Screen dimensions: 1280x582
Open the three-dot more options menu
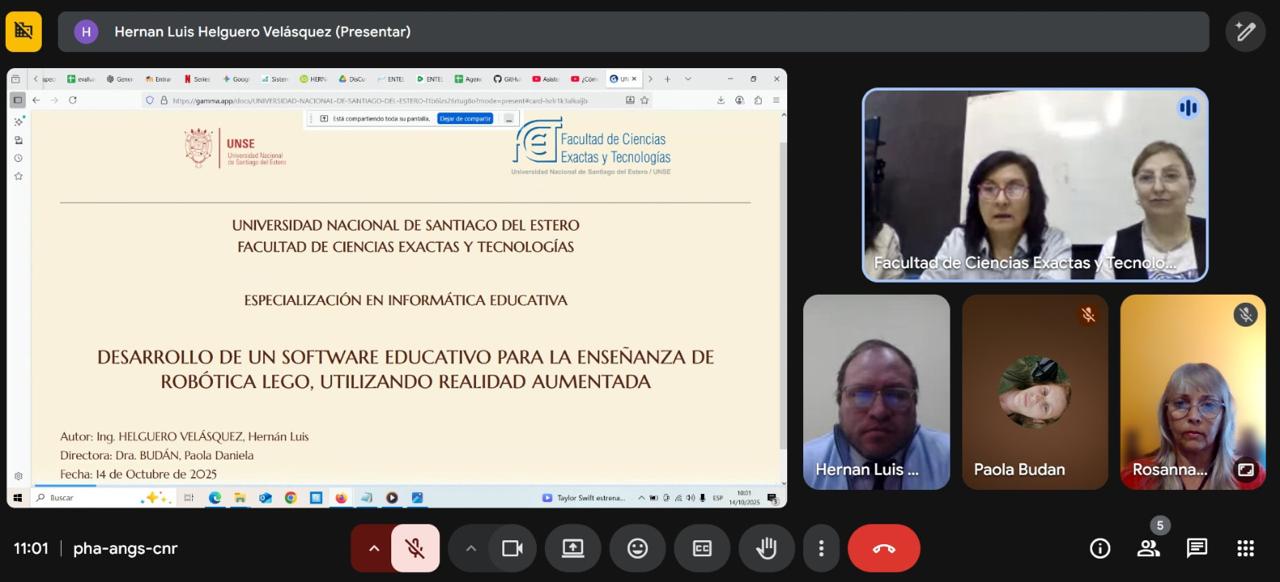pos(821,548)
